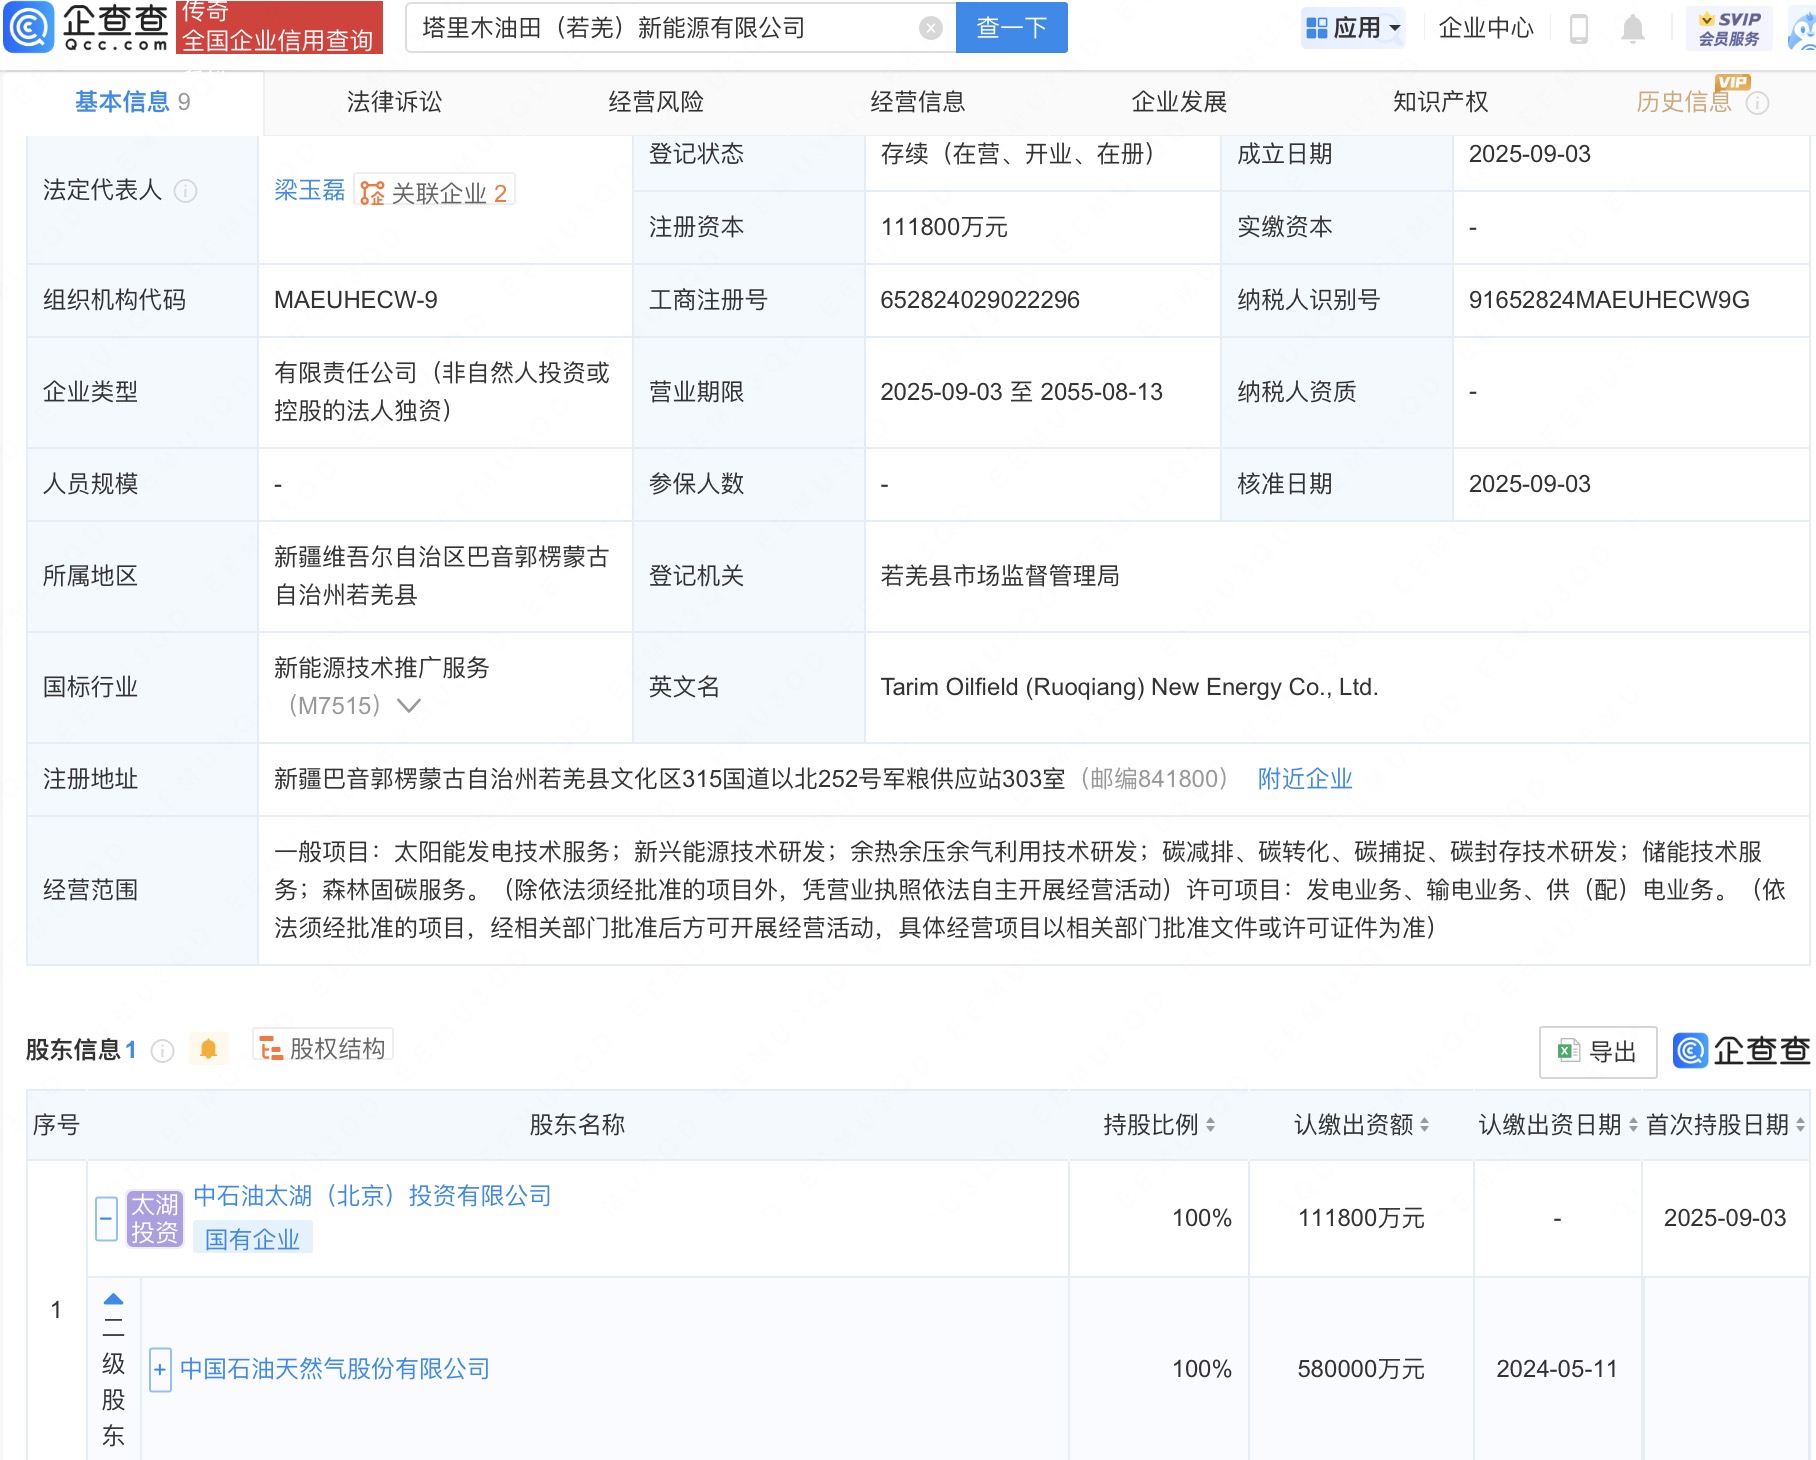Open 中国石油天然气股份有限公司 link

[x=335, y=1369]
